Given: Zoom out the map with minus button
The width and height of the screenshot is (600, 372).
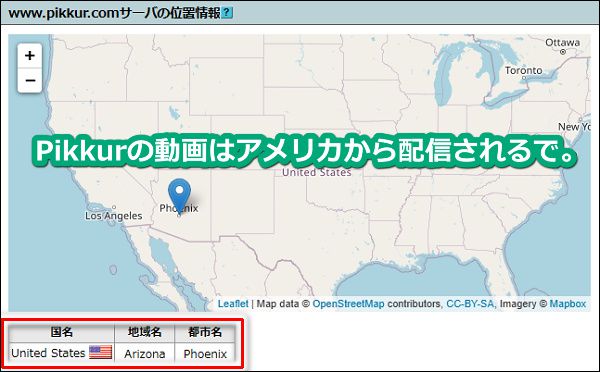Looking at the screenshot, I should tap(29, 80).
